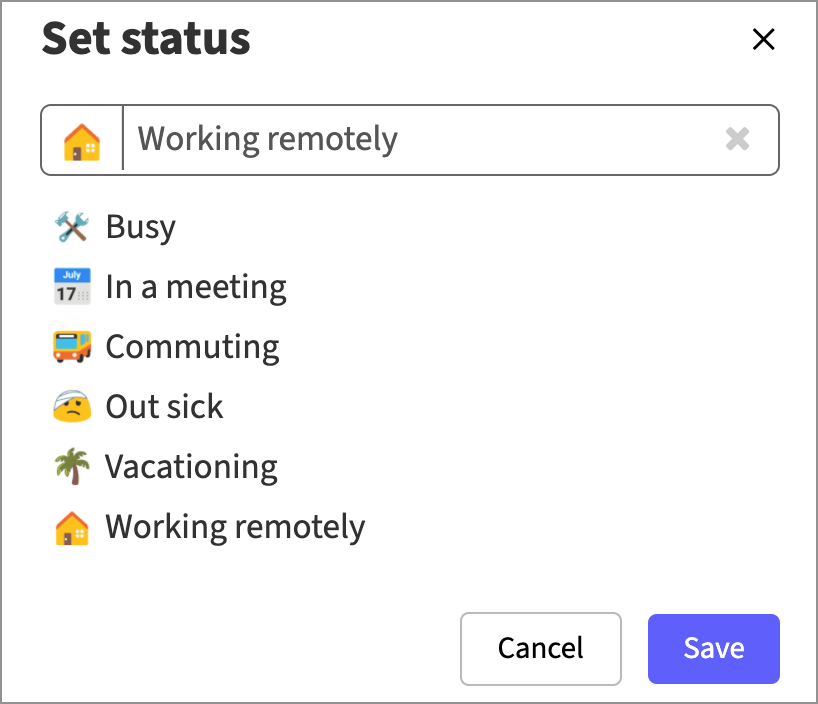Open the emoji picker house button

[82, 141]
